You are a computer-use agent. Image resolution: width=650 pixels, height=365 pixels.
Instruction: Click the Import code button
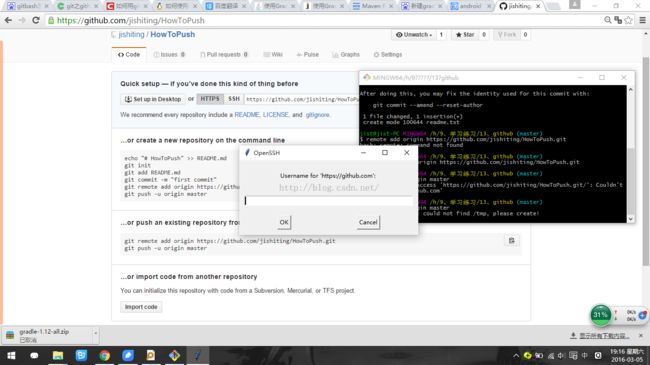[141, 307]
